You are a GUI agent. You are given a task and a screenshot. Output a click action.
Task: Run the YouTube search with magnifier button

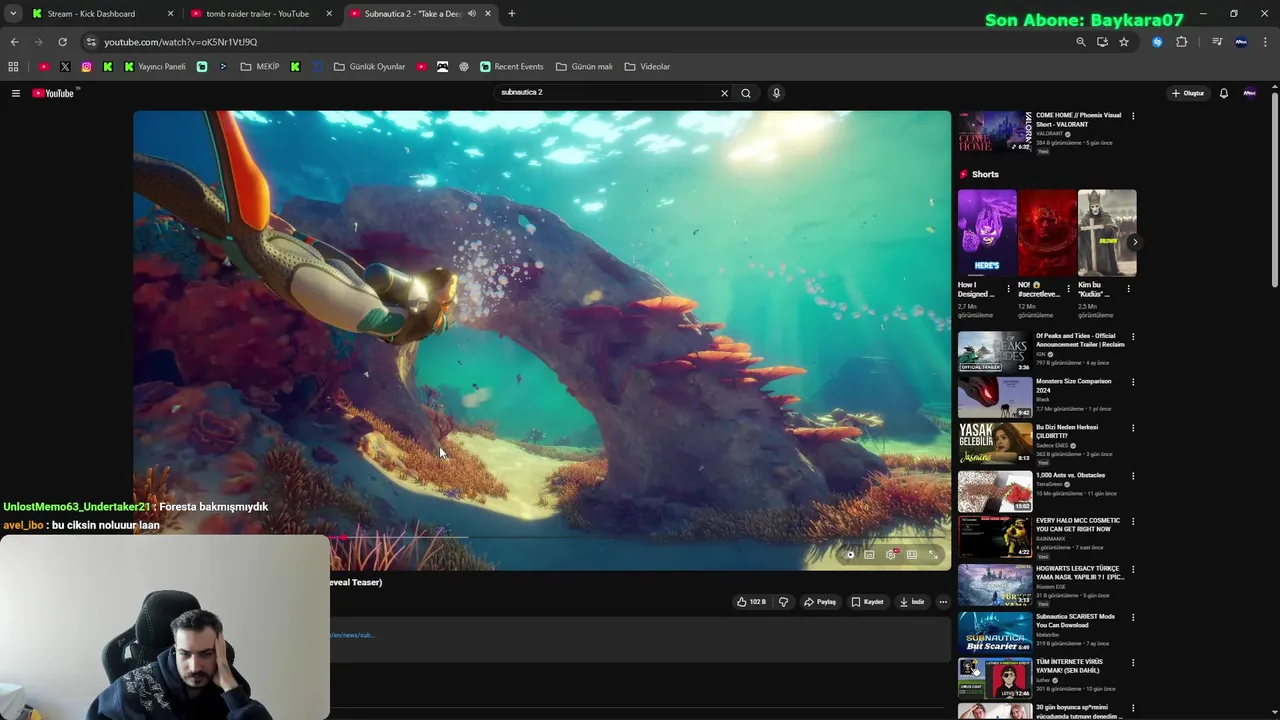coord(746,93)
